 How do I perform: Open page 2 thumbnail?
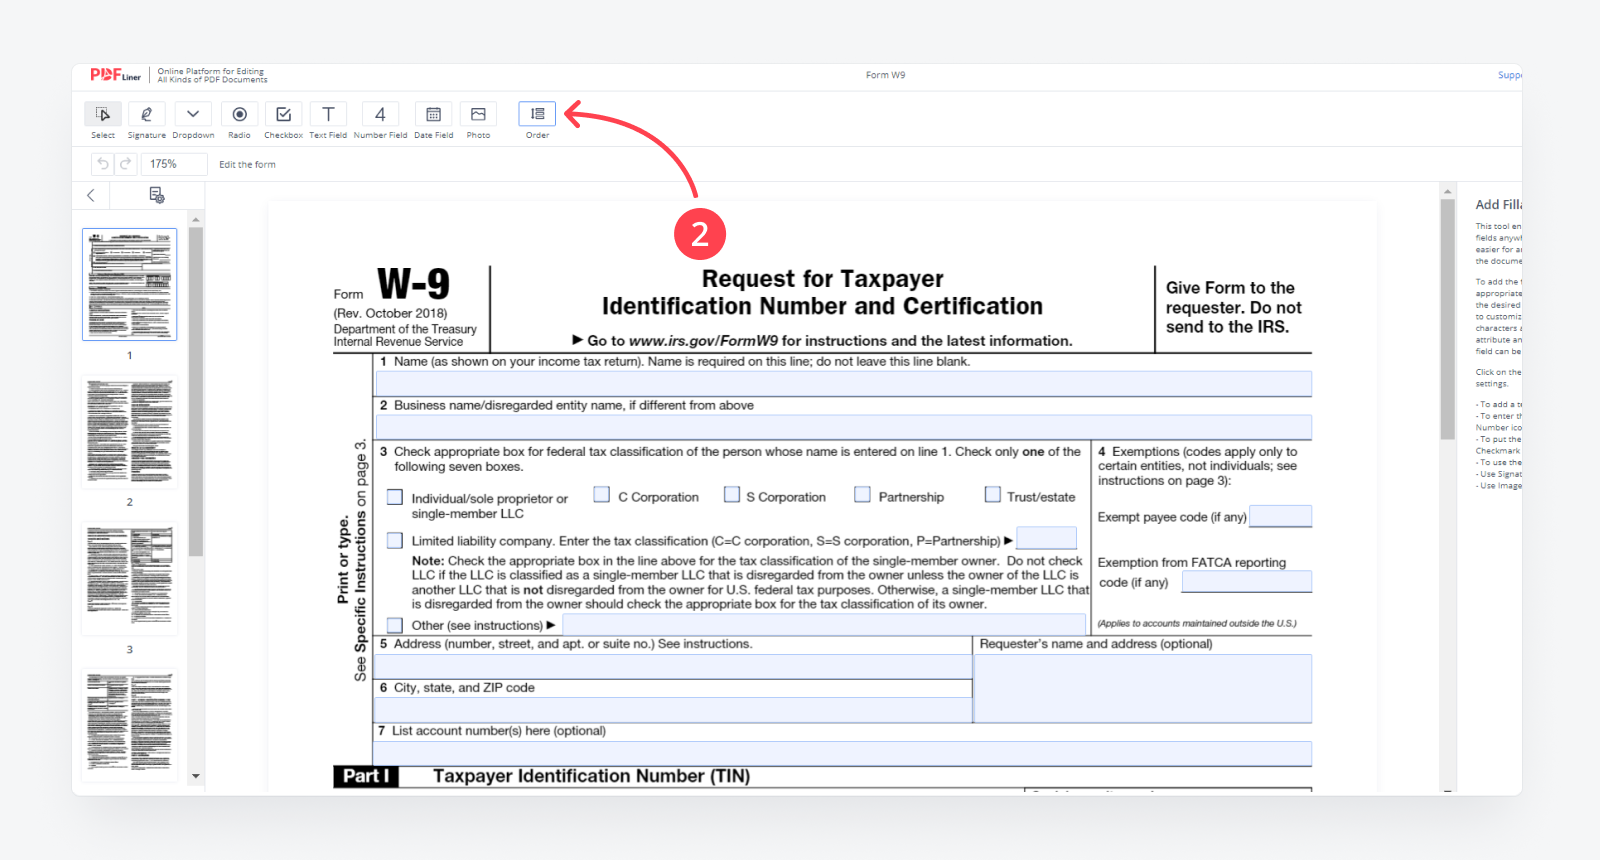pos(129,432)
